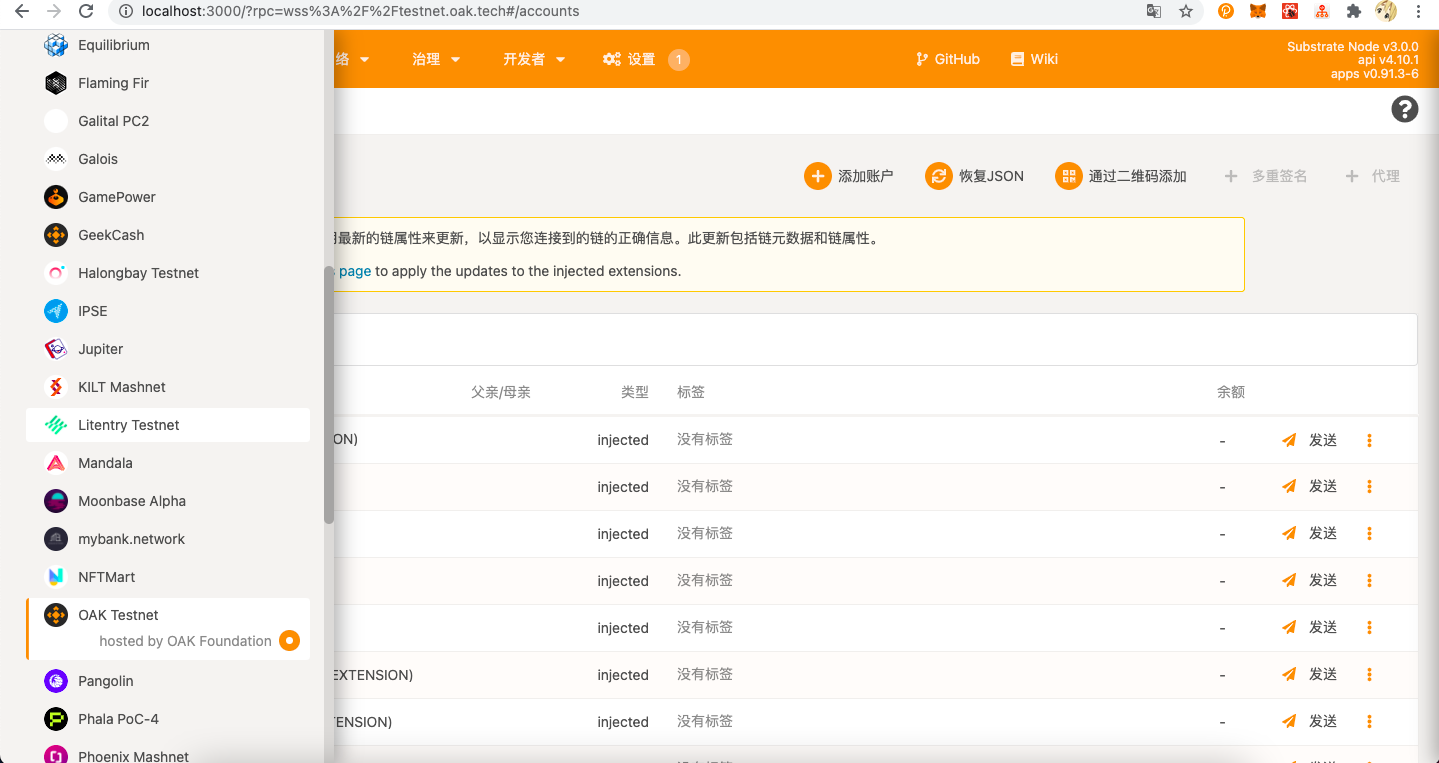Click the 代理 button
This screenshot has width=1439, height=763.
click(1371, 176)
